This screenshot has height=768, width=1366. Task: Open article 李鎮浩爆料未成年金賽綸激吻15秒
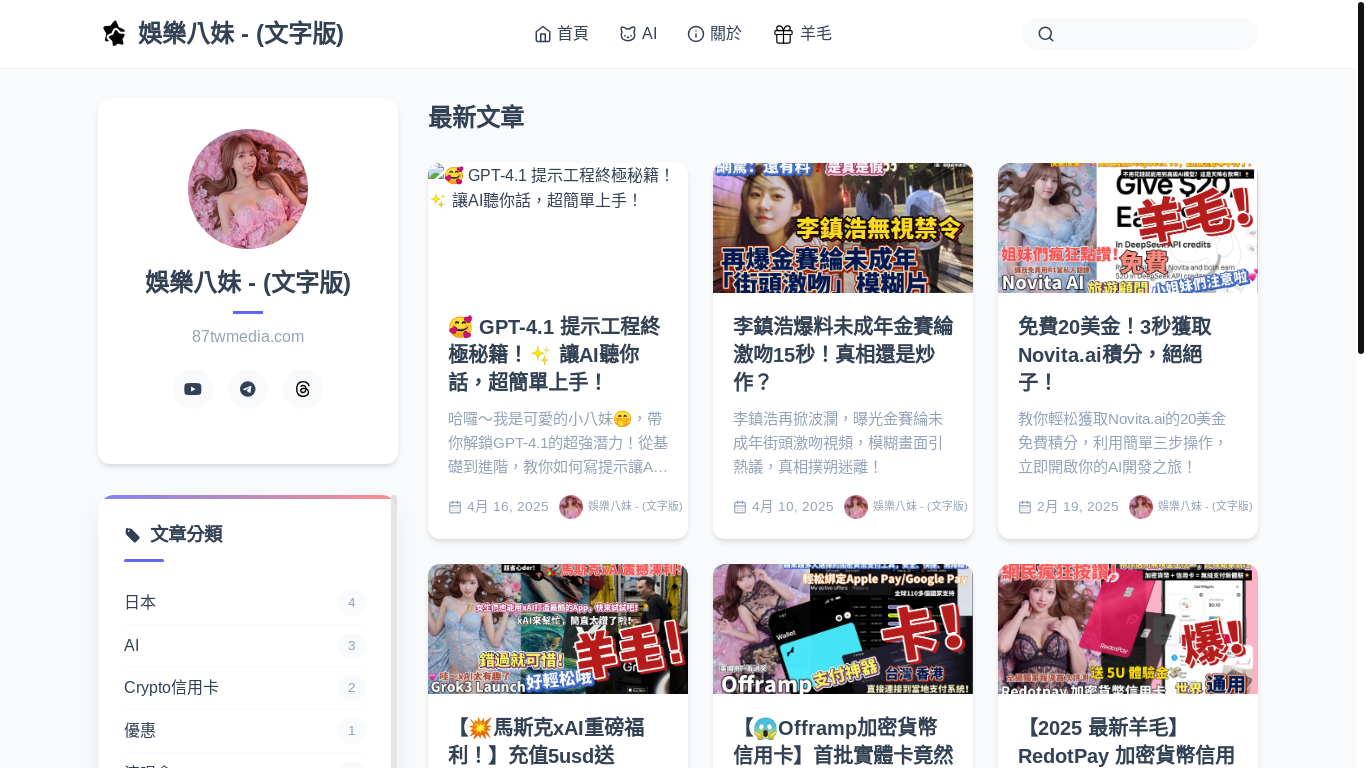coord(843,355)
